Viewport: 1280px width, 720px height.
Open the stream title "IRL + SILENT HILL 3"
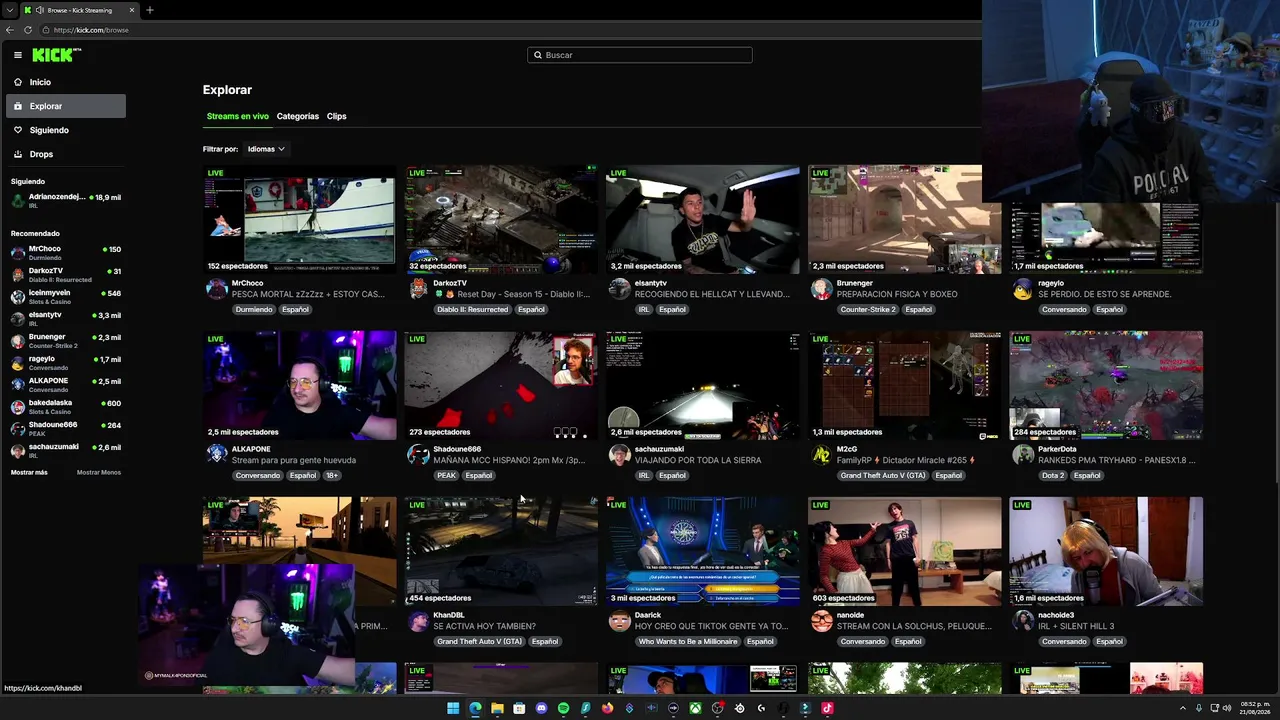coord(1076,626)
